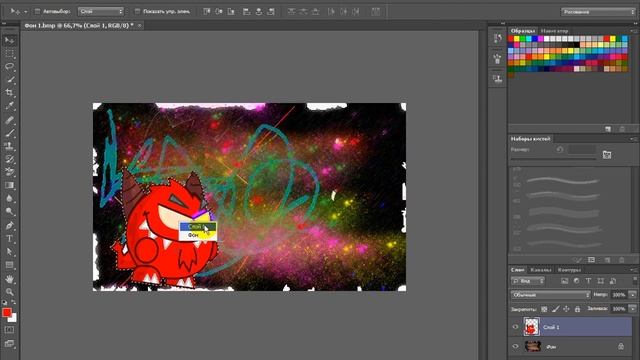This screenshot has height=360, width=640.
Task: Filter layers by adjustment type icon
Action: 576,281
